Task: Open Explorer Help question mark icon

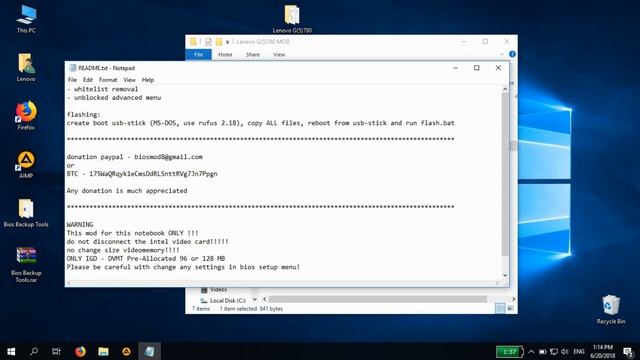Action: click(512, 54)
